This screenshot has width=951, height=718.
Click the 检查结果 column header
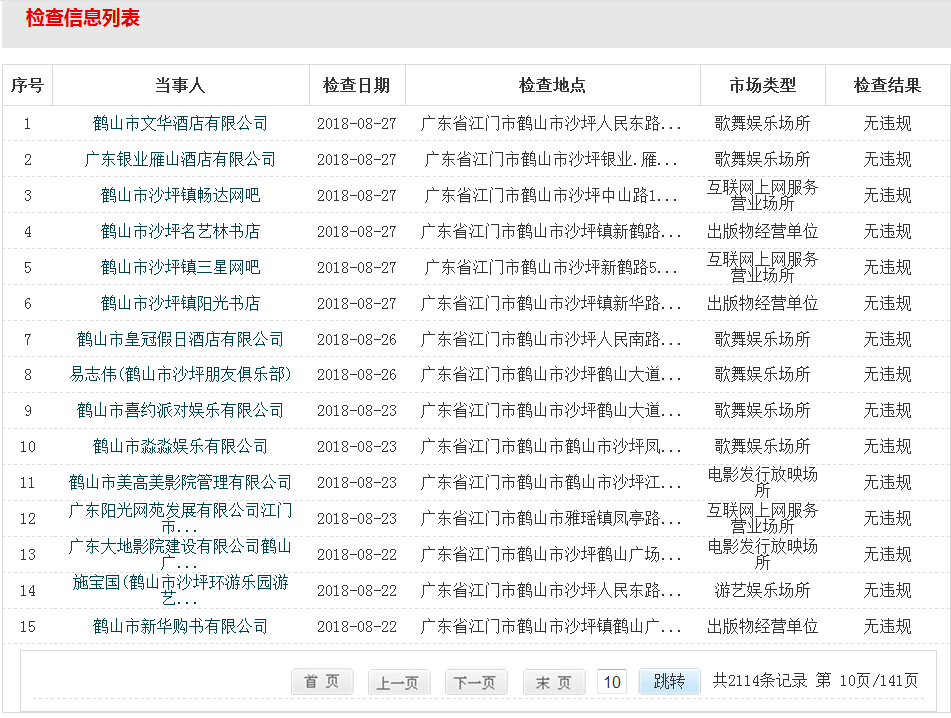click(887, 86)
